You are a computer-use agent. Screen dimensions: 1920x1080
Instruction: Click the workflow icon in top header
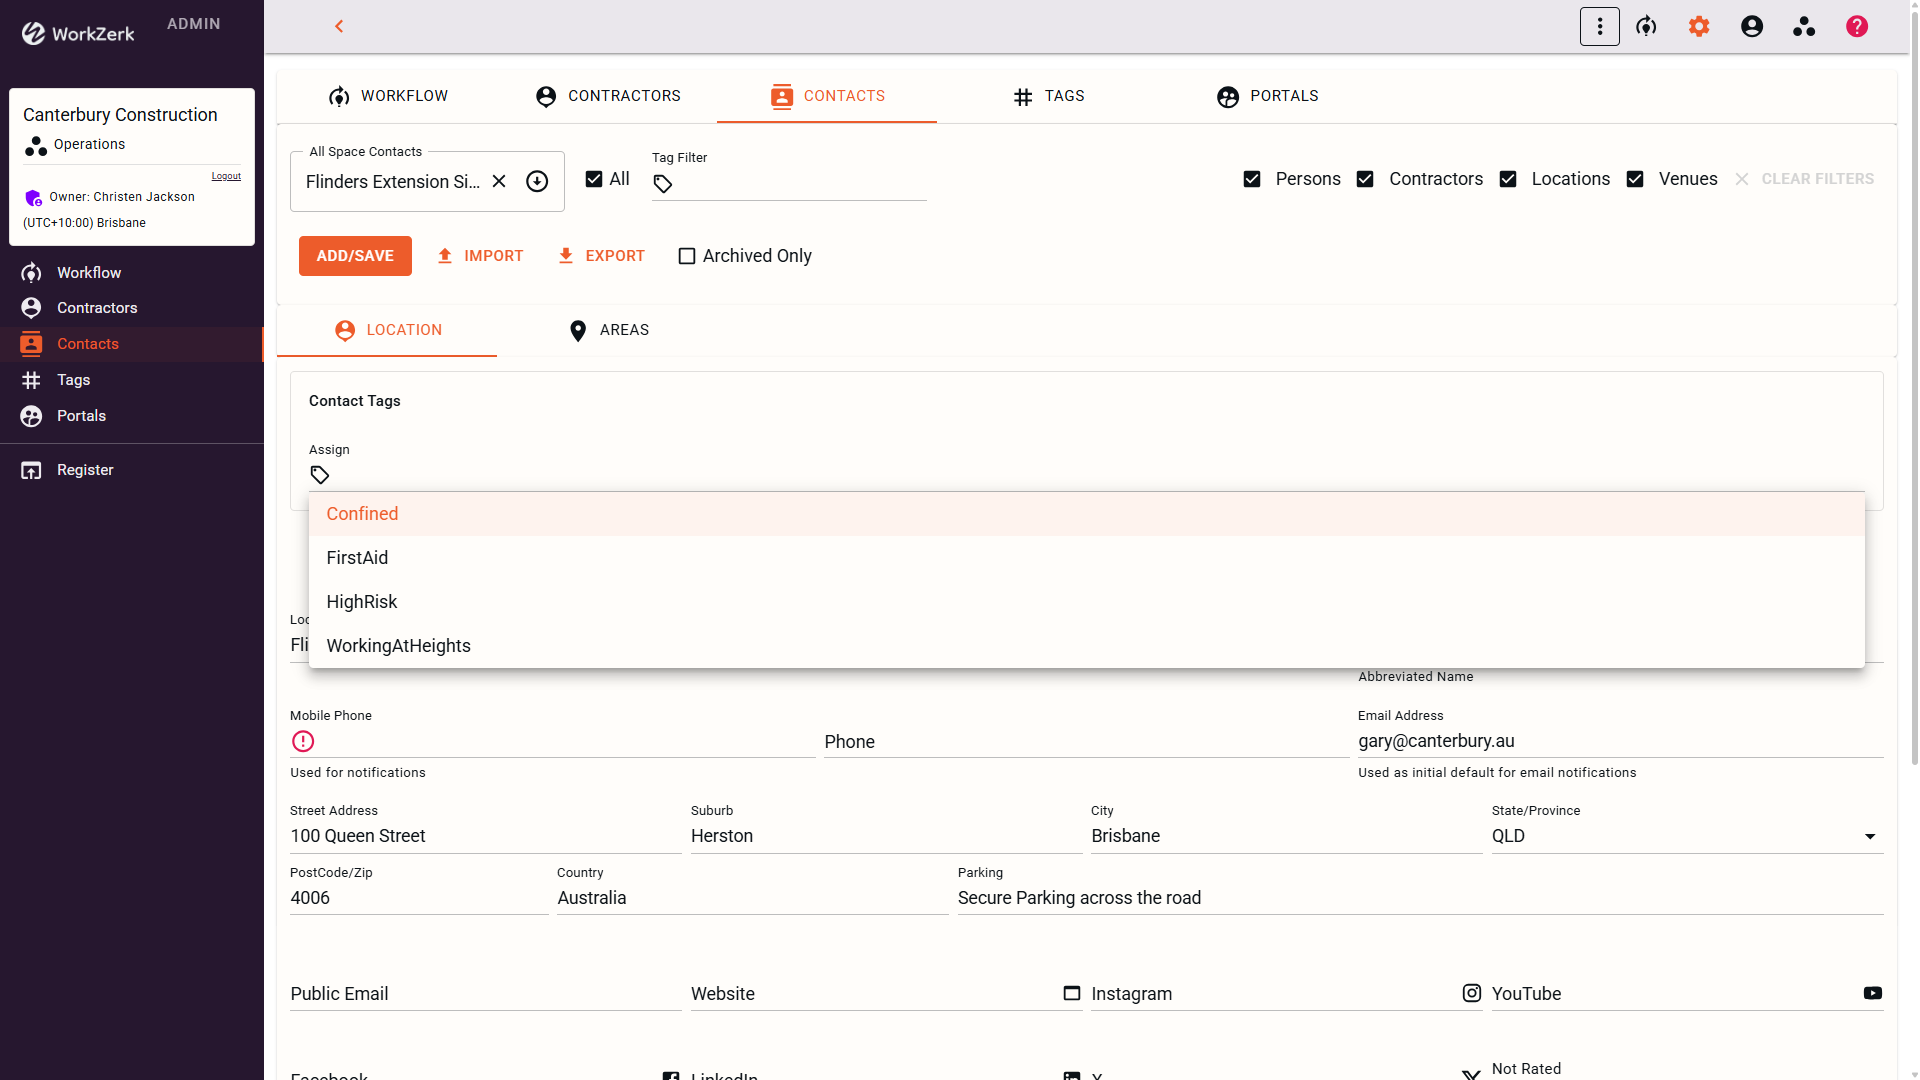tap(1646, 27)
